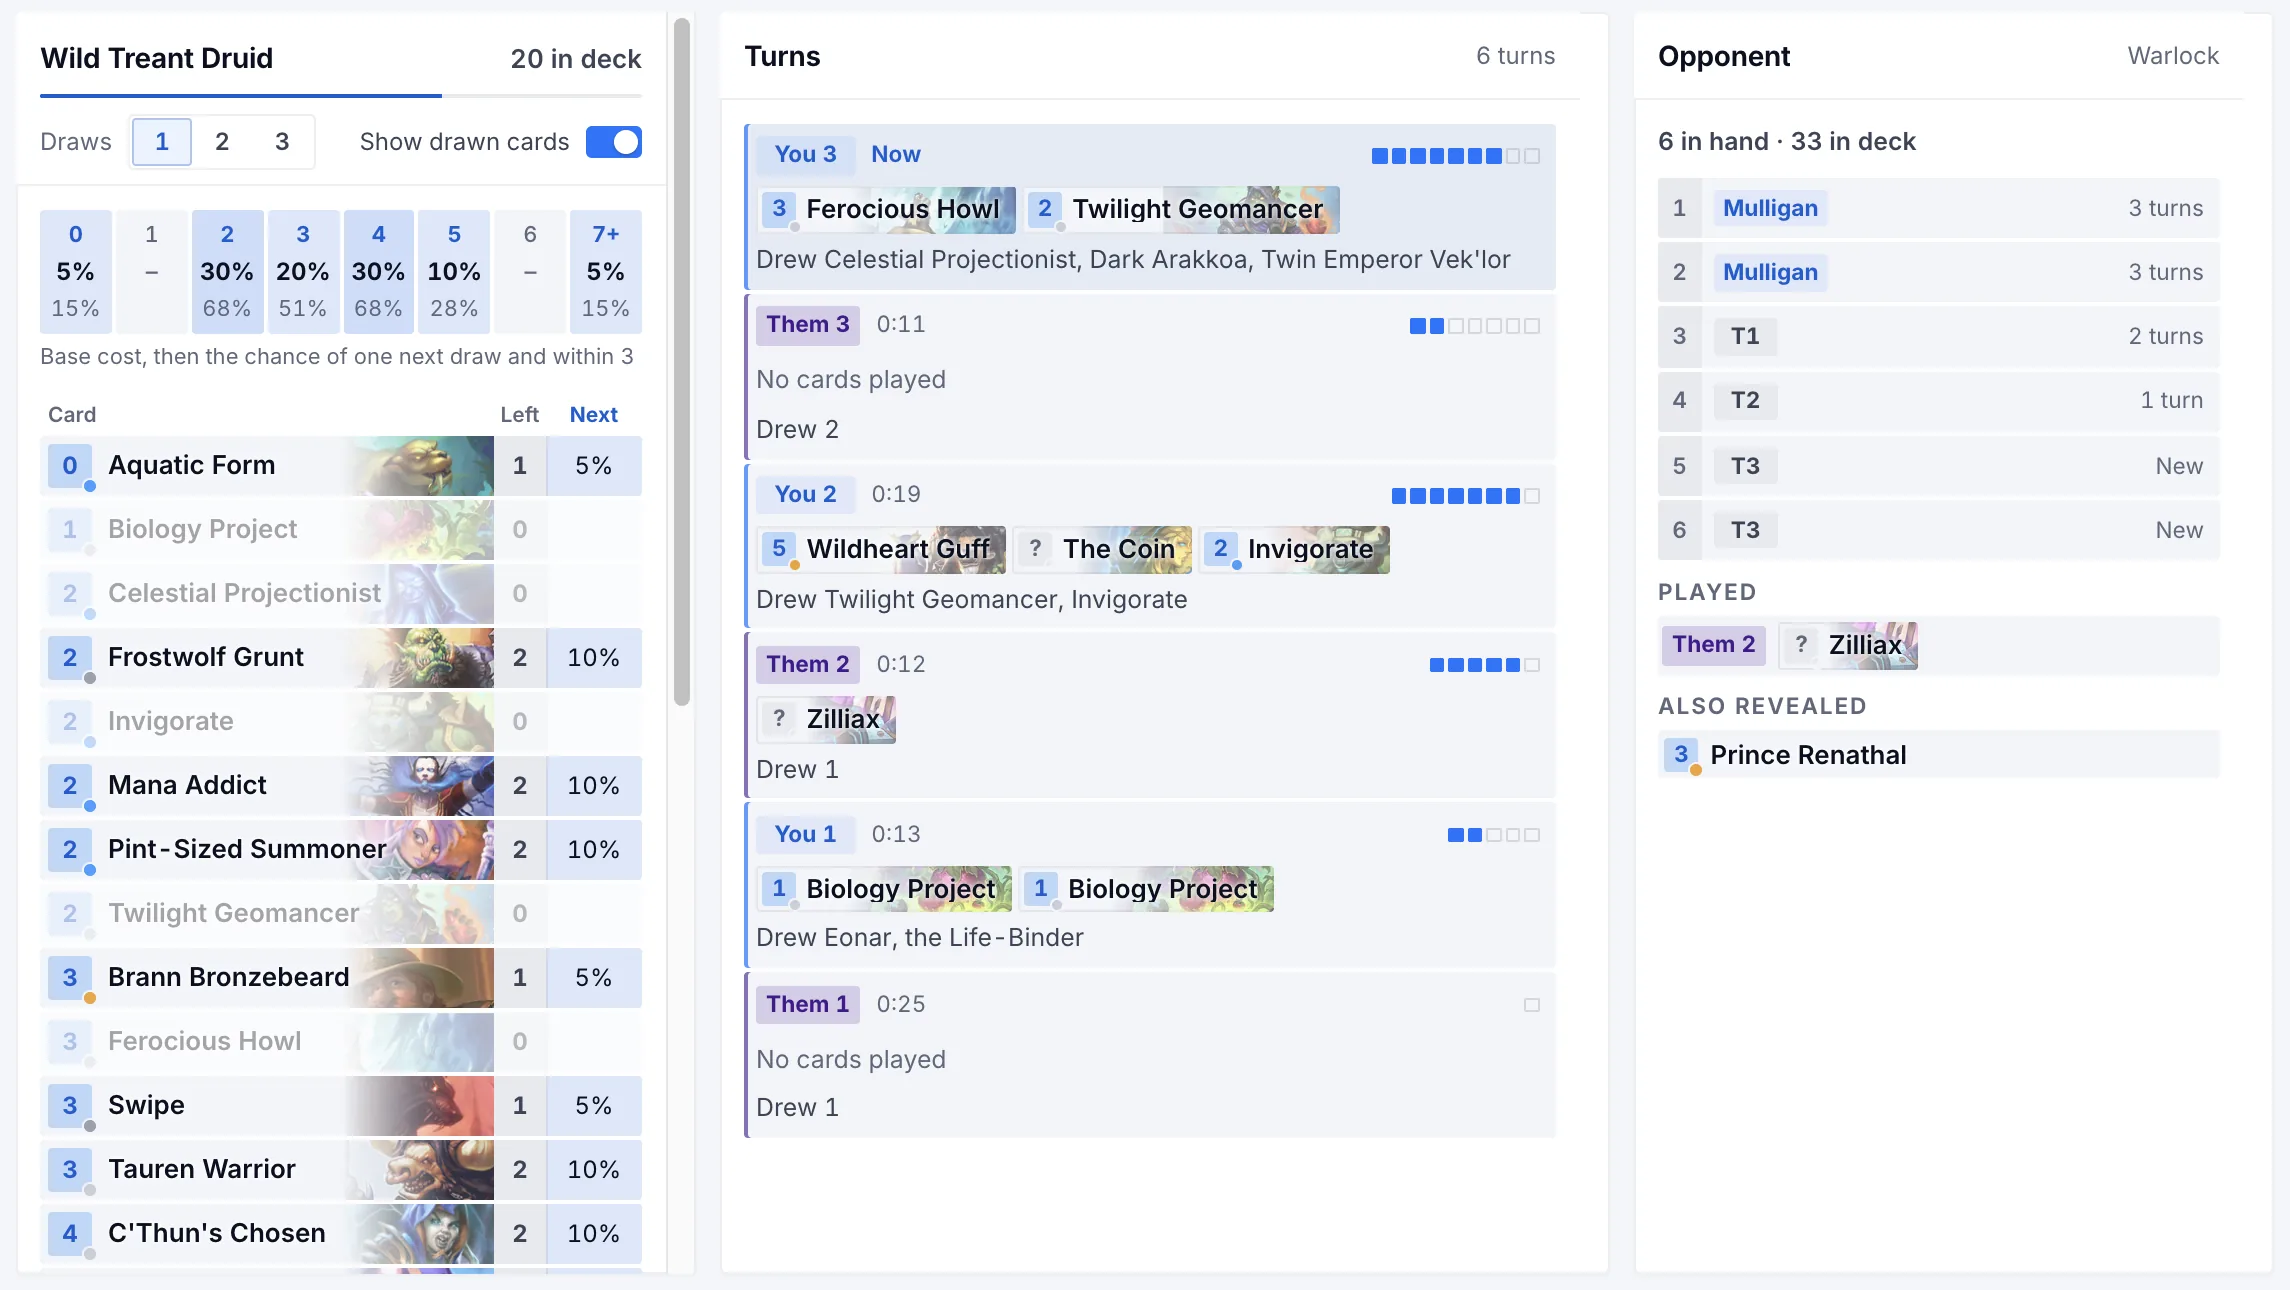Sort the card list by the Next column
The height and width of the screenshot is (1290, 2290).
(x=593, y=414)
